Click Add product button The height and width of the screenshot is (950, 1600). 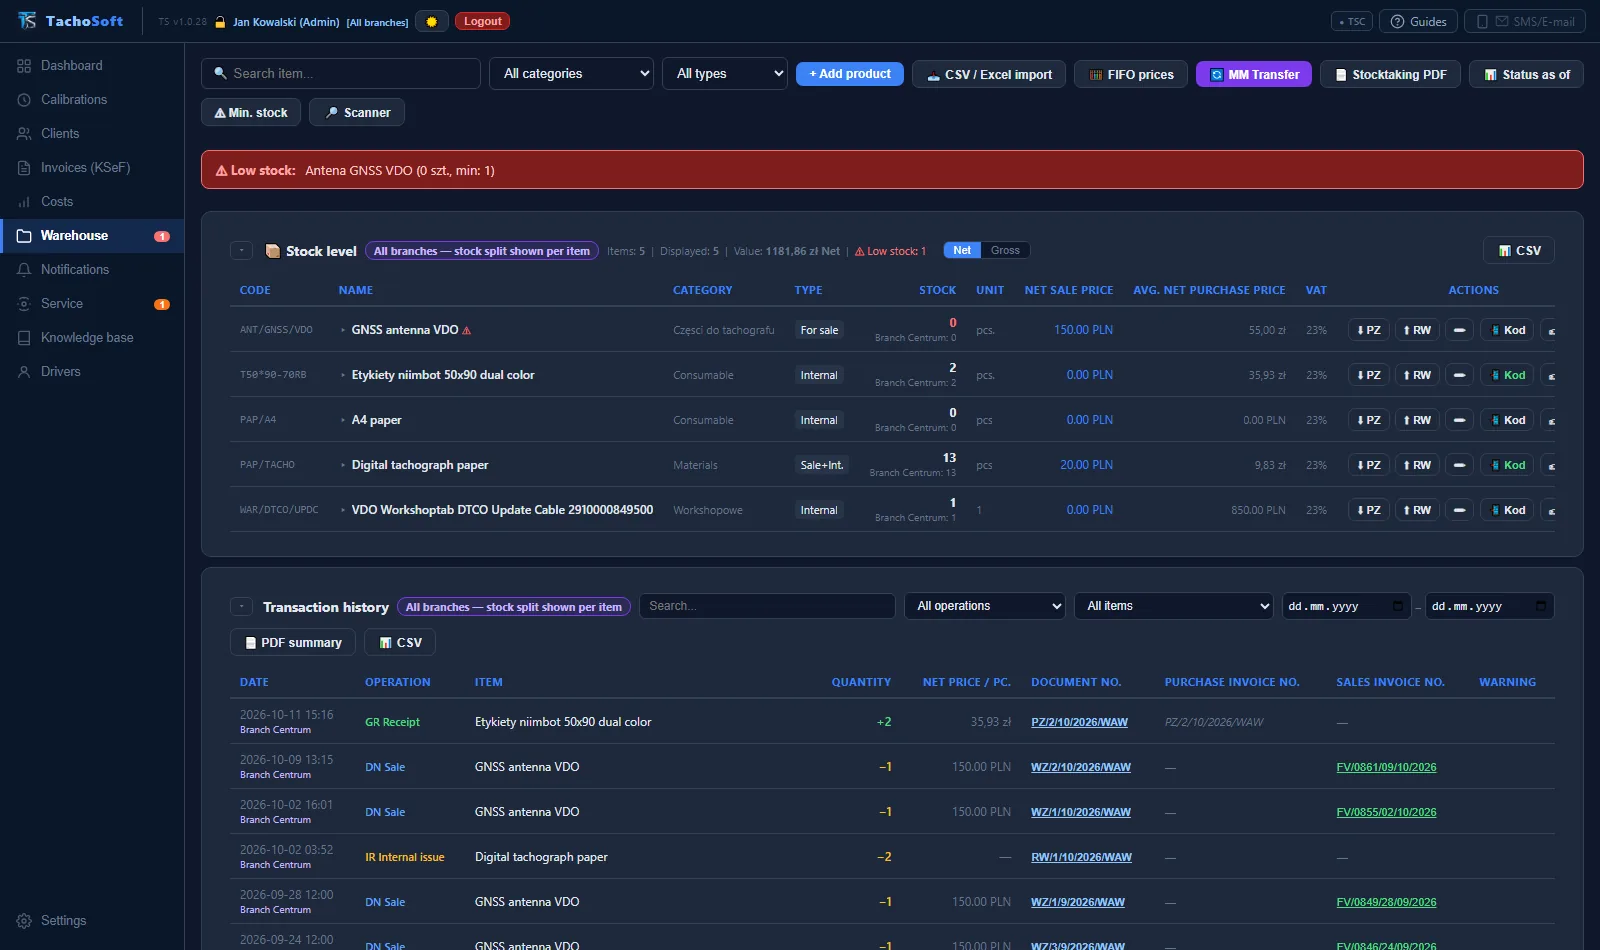[x=850, y=74]
